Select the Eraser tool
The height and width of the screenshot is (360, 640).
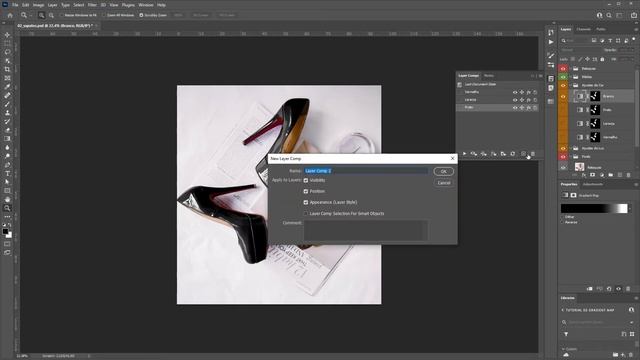[7, 130]
